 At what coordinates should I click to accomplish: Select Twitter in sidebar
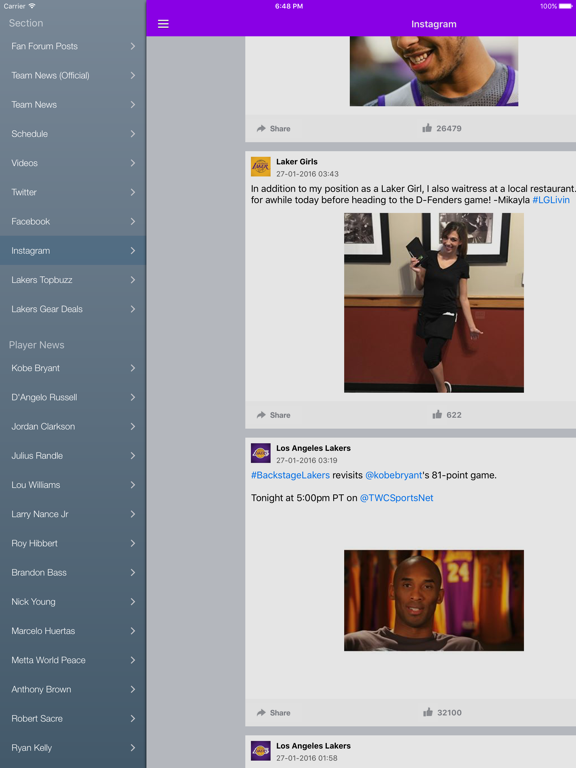click(x=73, y=192)
